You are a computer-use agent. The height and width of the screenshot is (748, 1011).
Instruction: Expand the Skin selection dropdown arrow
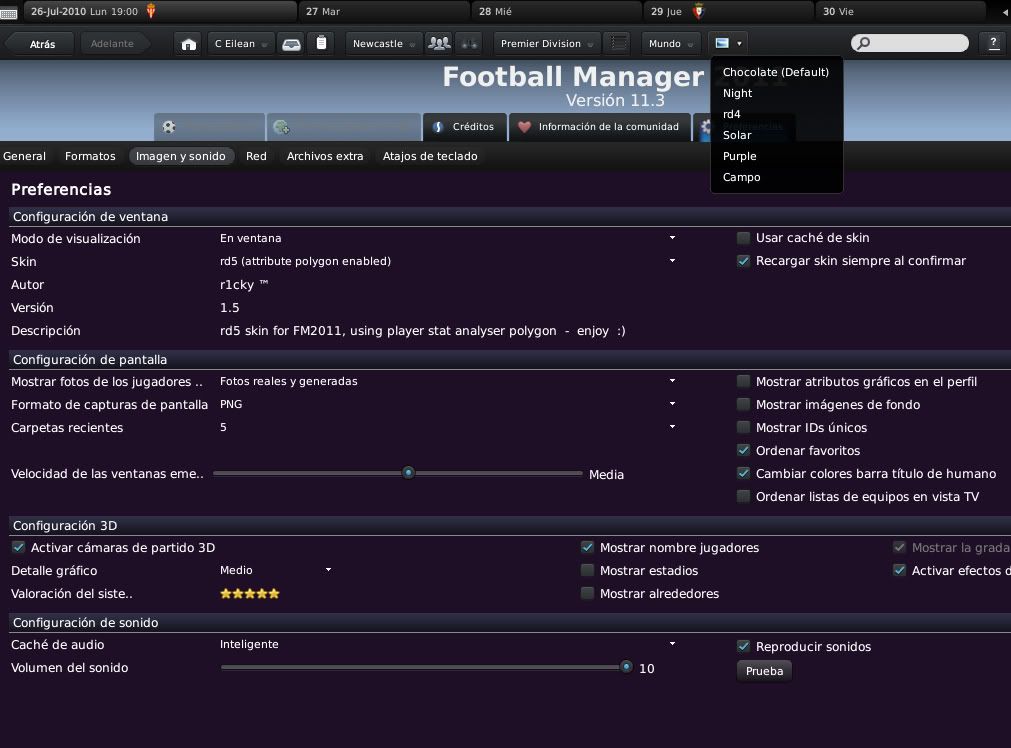(x=672, y=261)
